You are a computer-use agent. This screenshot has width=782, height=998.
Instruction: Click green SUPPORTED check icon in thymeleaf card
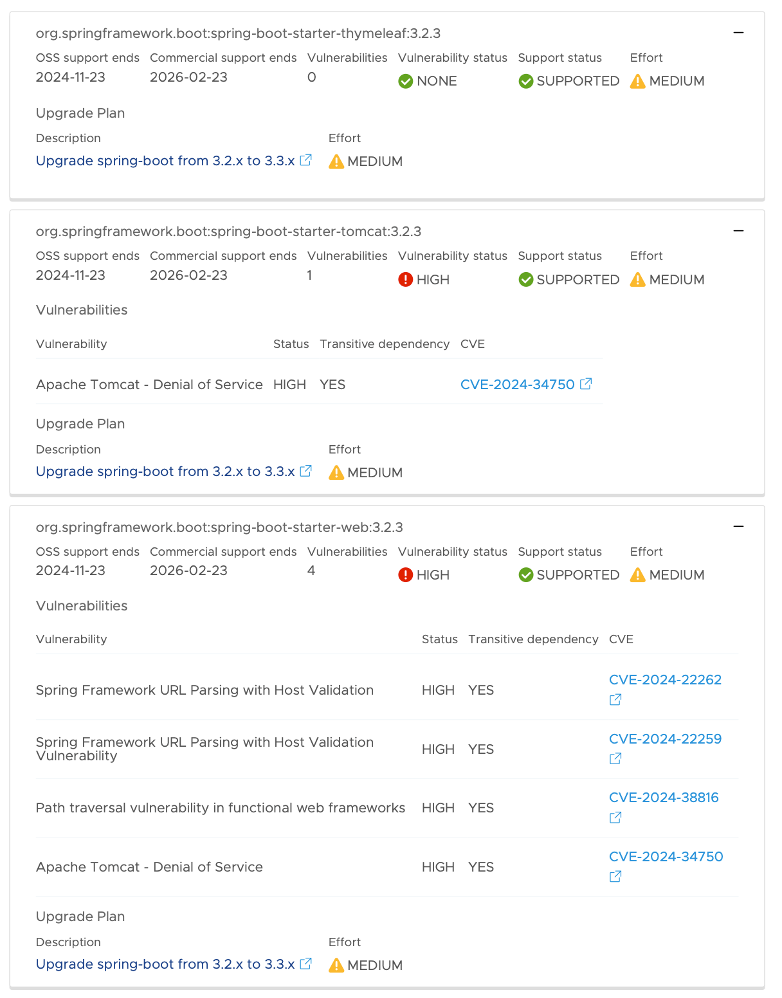[526, 81]
